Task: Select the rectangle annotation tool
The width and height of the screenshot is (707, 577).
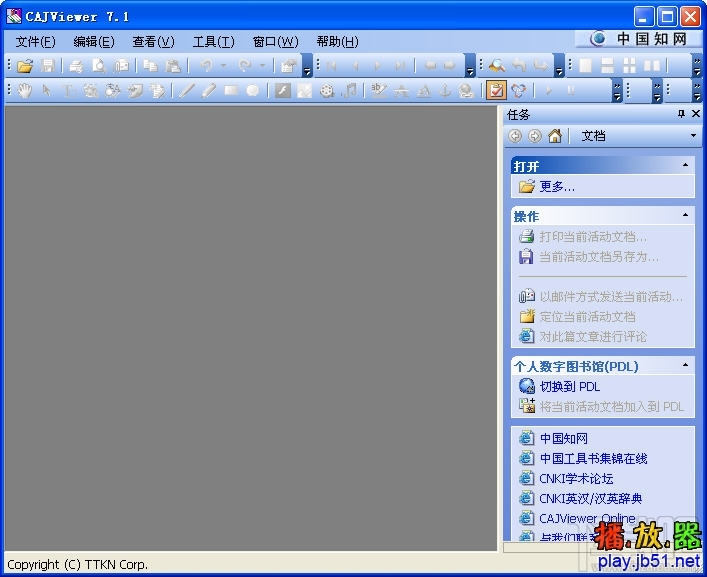Action: pyautogui.click(x=231, y=91)
